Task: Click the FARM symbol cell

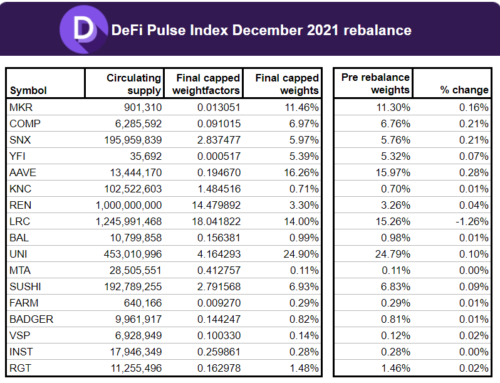Action: (24, 303)
